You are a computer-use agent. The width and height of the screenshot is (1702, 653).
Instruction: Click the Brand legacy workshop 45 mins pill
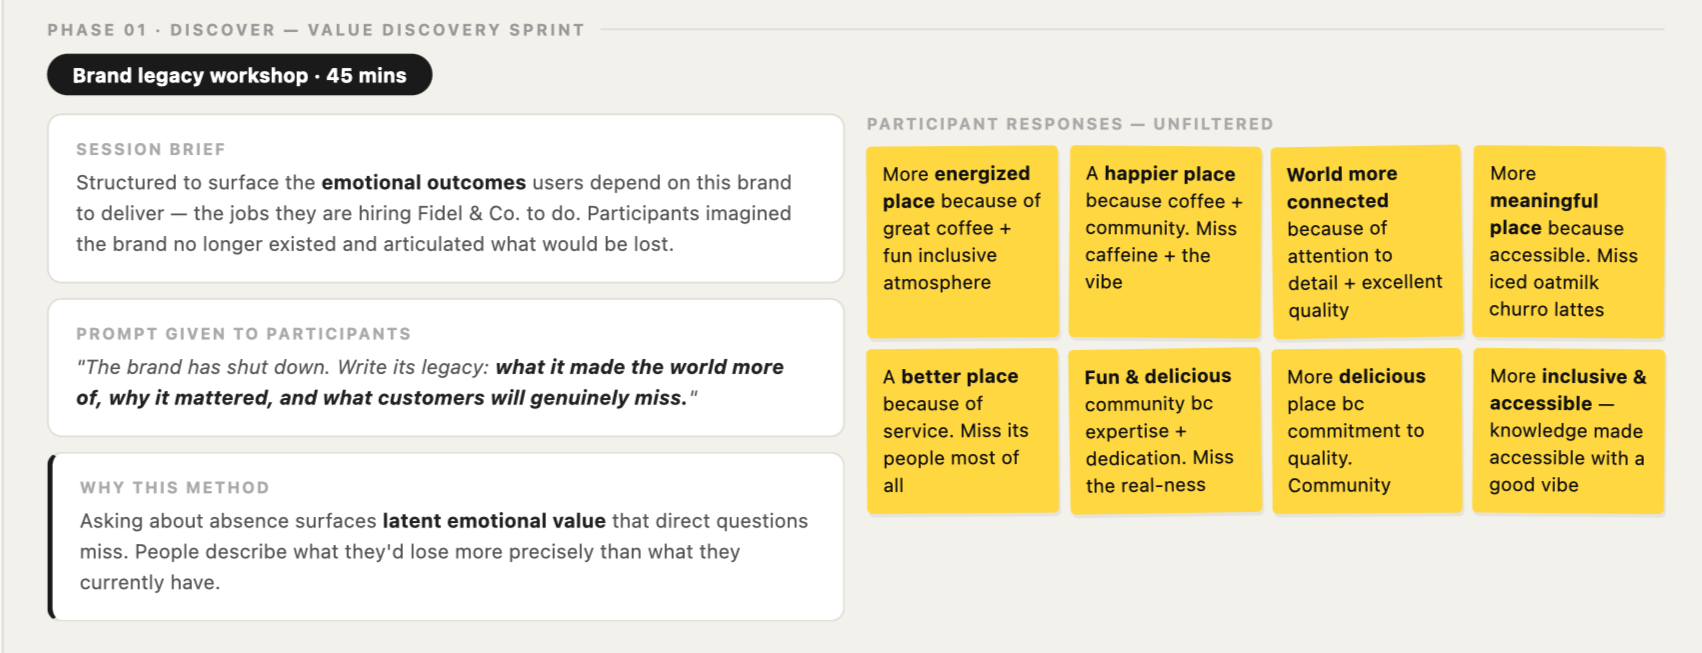tap(239, 75)
